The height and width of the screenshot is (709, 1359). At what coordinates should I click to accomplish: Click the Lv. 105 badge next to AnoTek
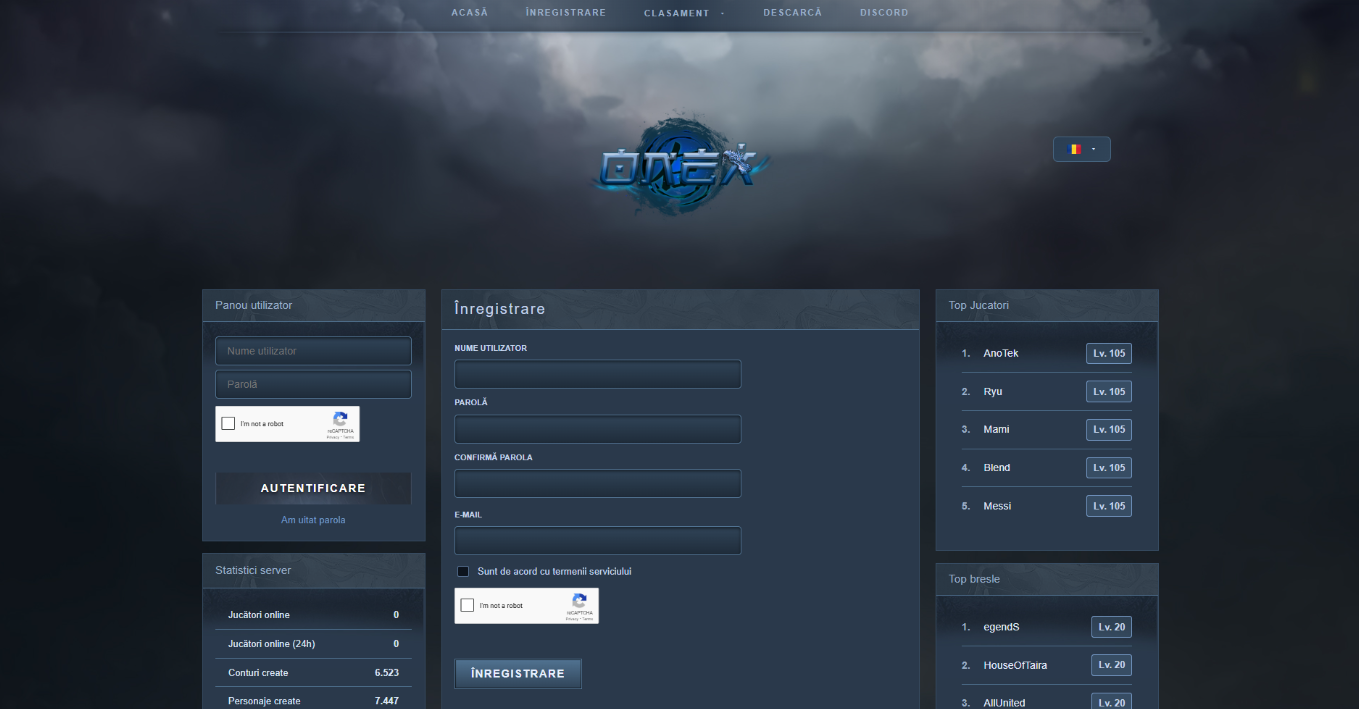click(x=1108, y=353)
